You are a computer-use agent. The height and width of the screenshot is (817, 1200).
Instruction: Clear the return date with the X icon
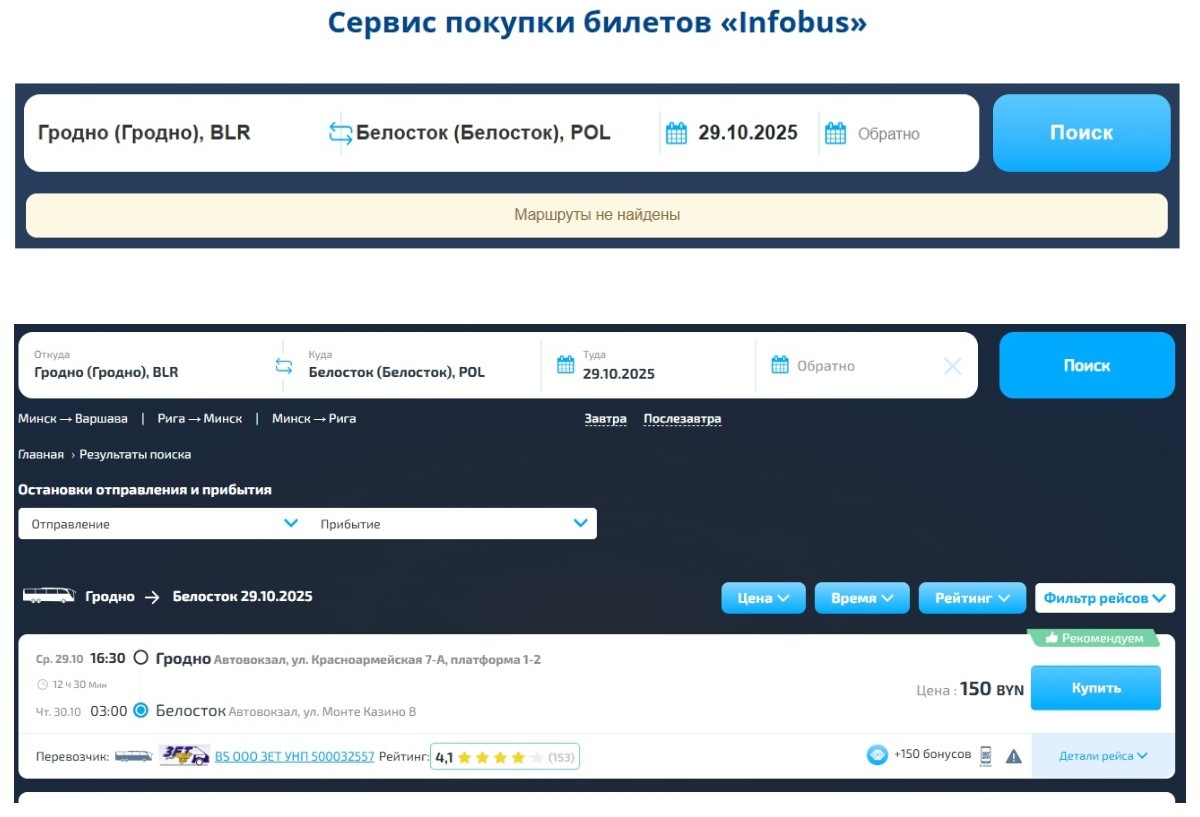point(952,366)
